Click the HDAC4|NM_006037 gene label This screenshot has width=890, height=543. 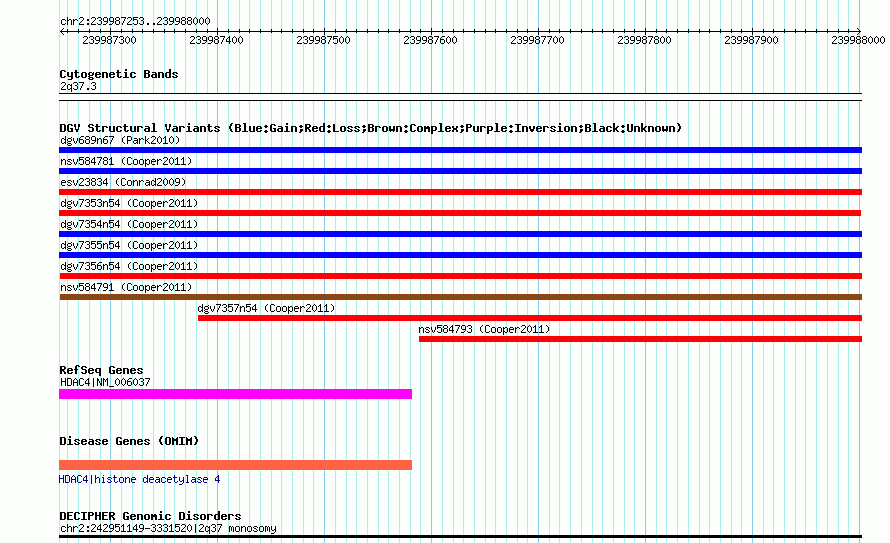point(105,382)
